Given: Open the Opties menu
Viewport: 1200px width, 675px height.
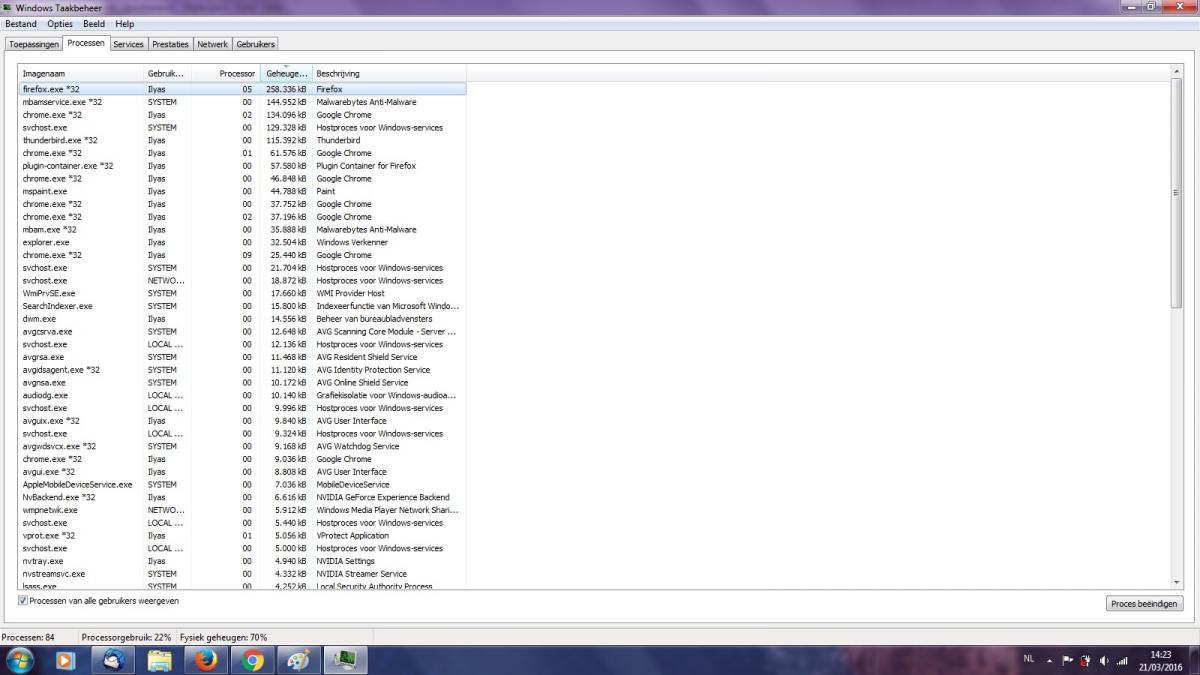Looking at the screenshot, I should (60, 24).
